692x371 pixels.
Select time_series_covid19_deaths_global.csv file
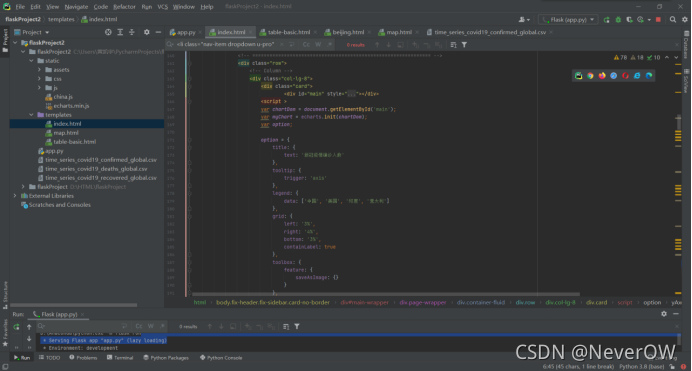96,169
